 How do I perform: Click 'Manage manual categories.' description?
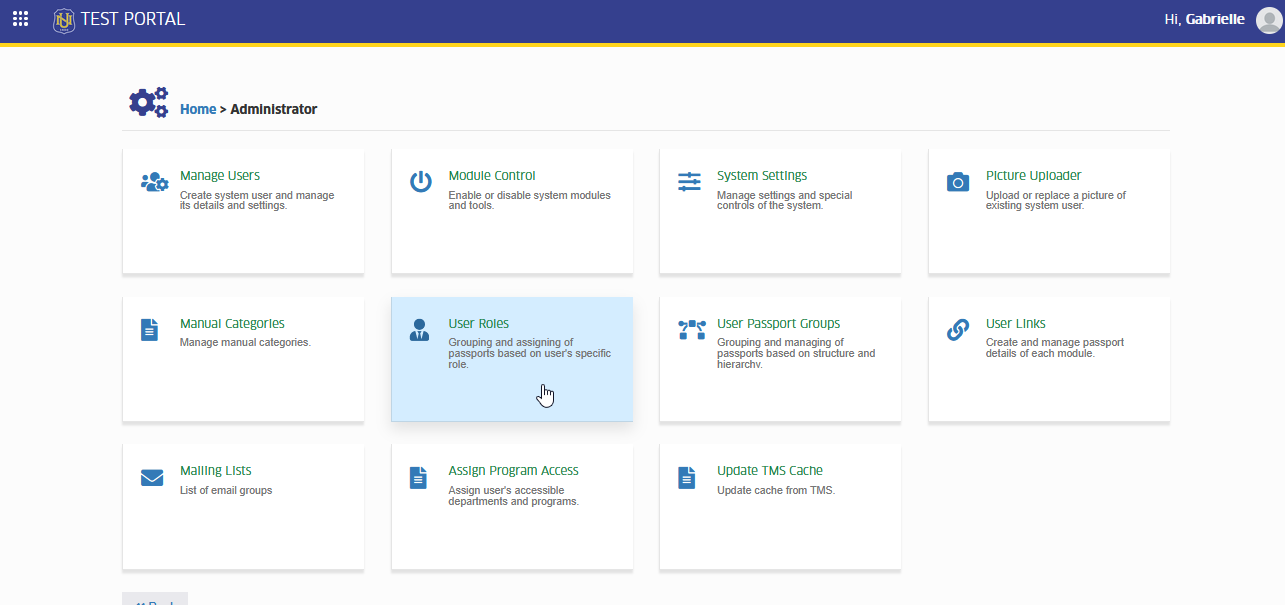245,342
